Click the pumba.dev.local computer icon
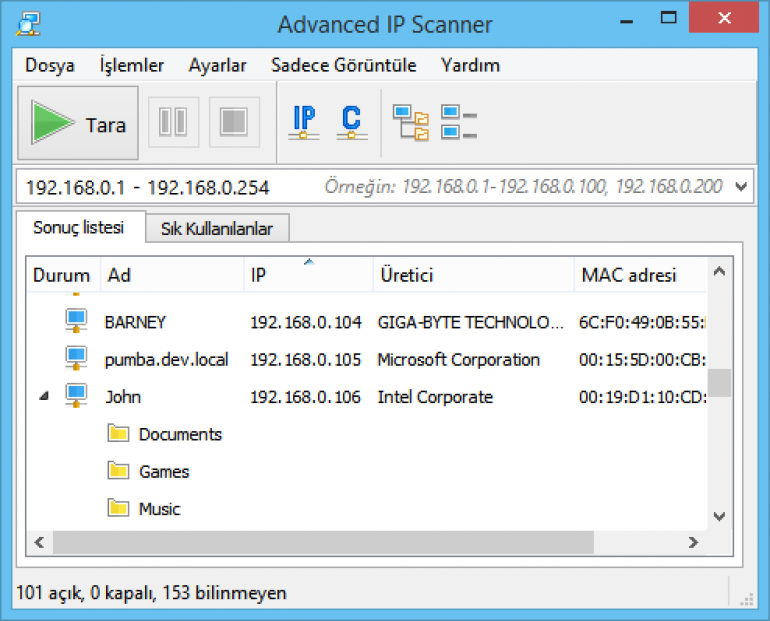 tap(76, 358)
